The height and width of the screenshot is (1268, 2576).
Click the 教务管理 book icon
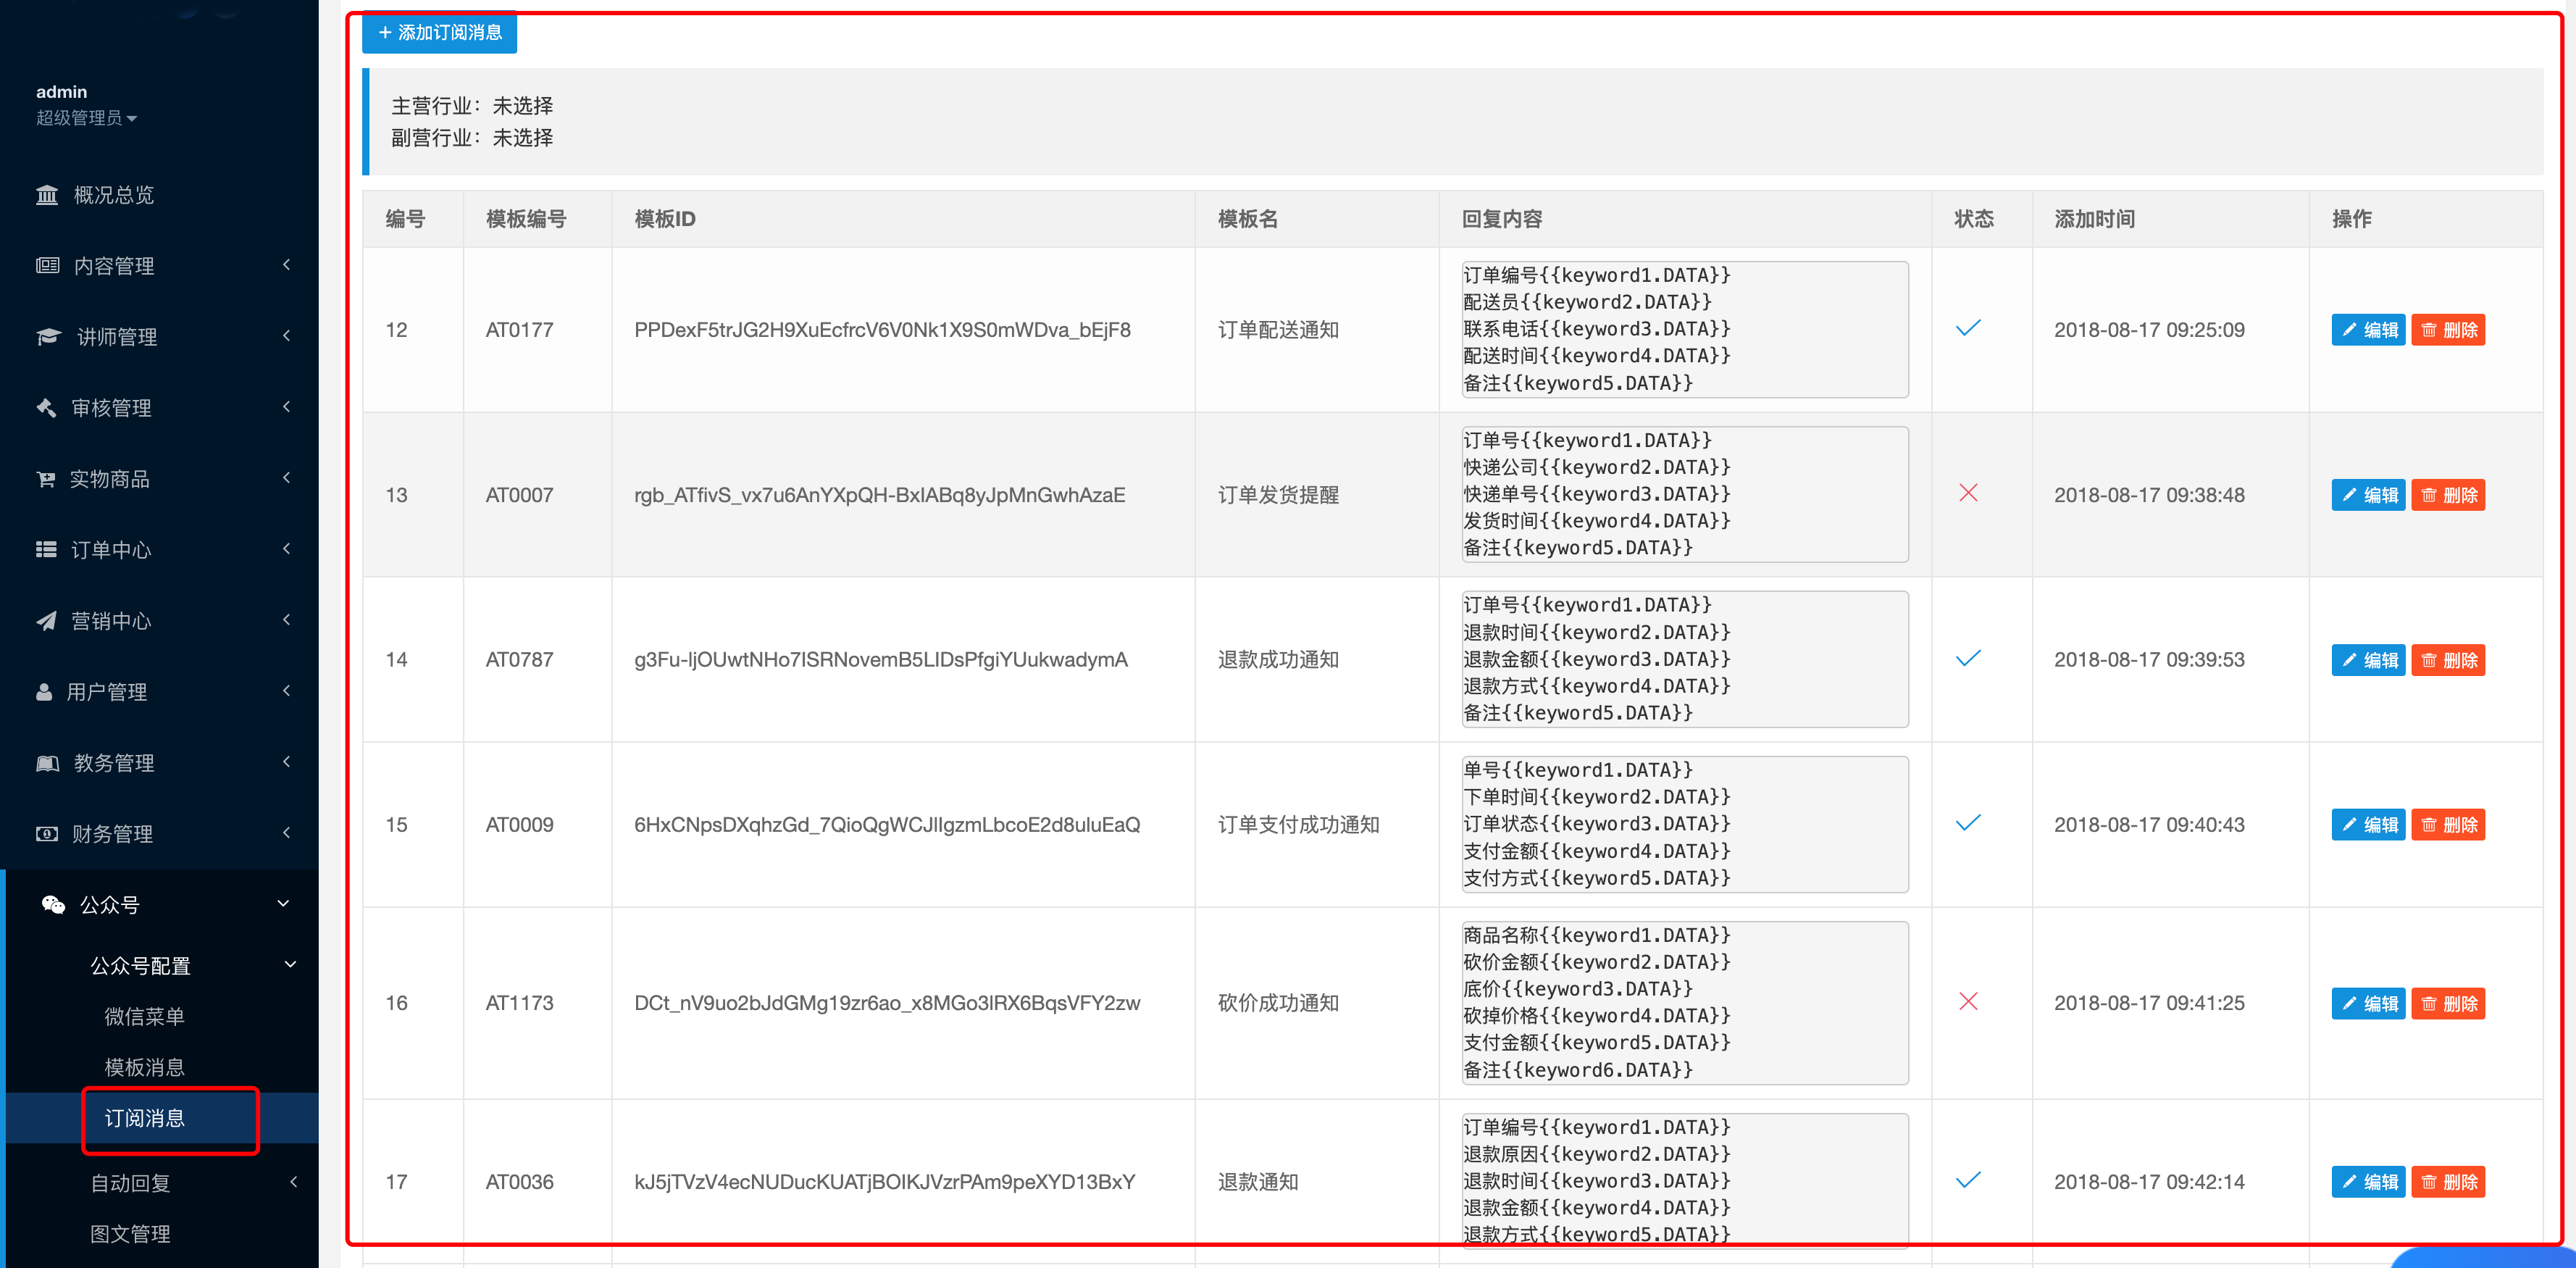point(47,762)
